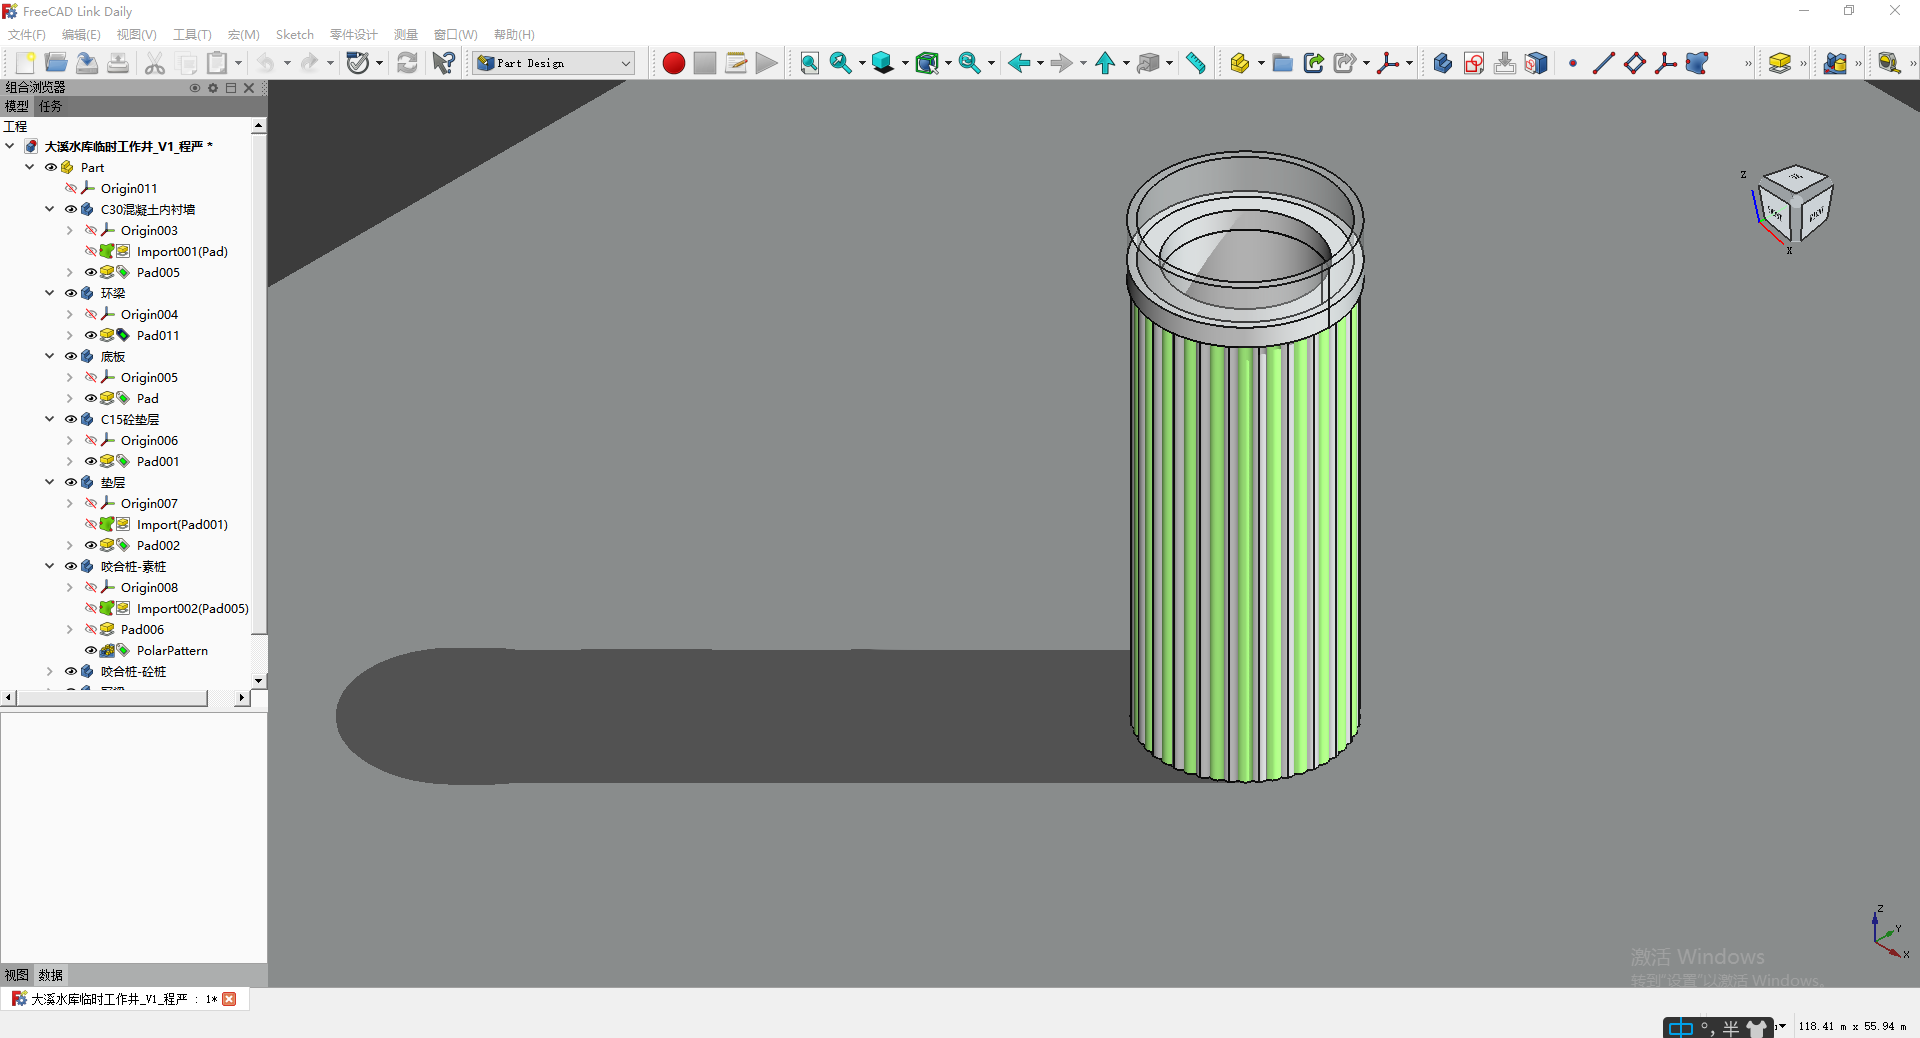Create a datum point
The image size is (1920, 1038).
pyautogui.click(x=1573, y=63)
